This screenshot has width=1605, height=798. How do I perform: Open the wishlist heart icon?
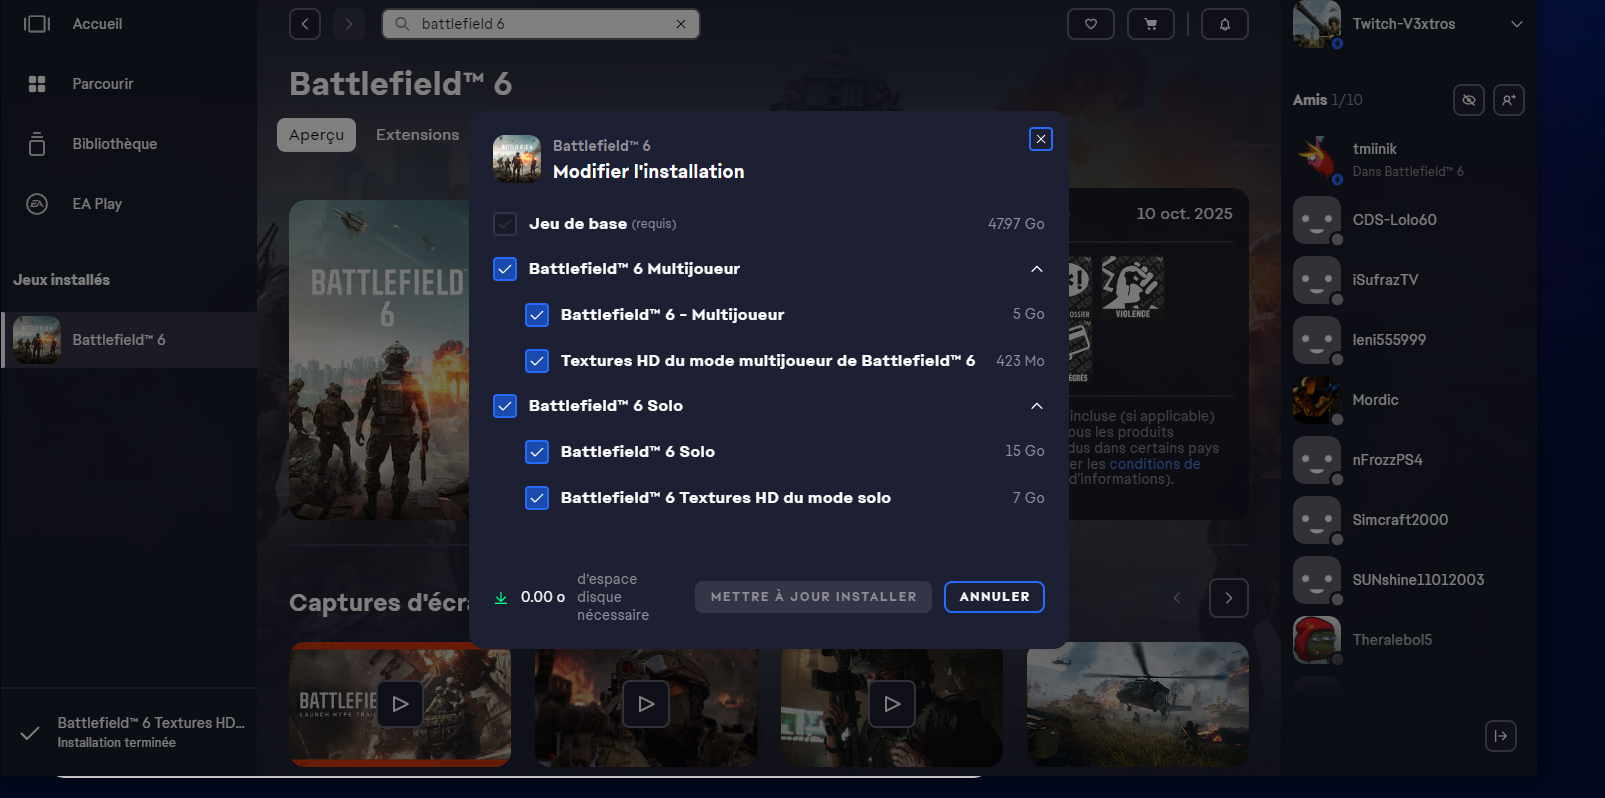[x=1090, y=24]
